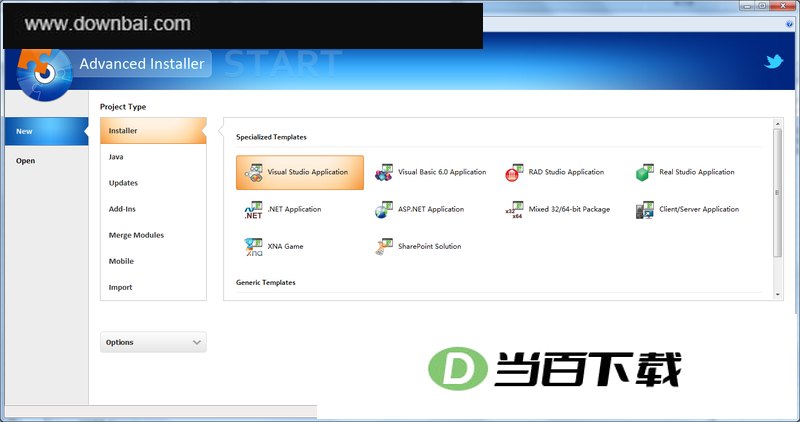The height and width of the screenshot is (422, 800).
Task: Minimize the Advanced Installer window
Action: click(x=747, y=6)
